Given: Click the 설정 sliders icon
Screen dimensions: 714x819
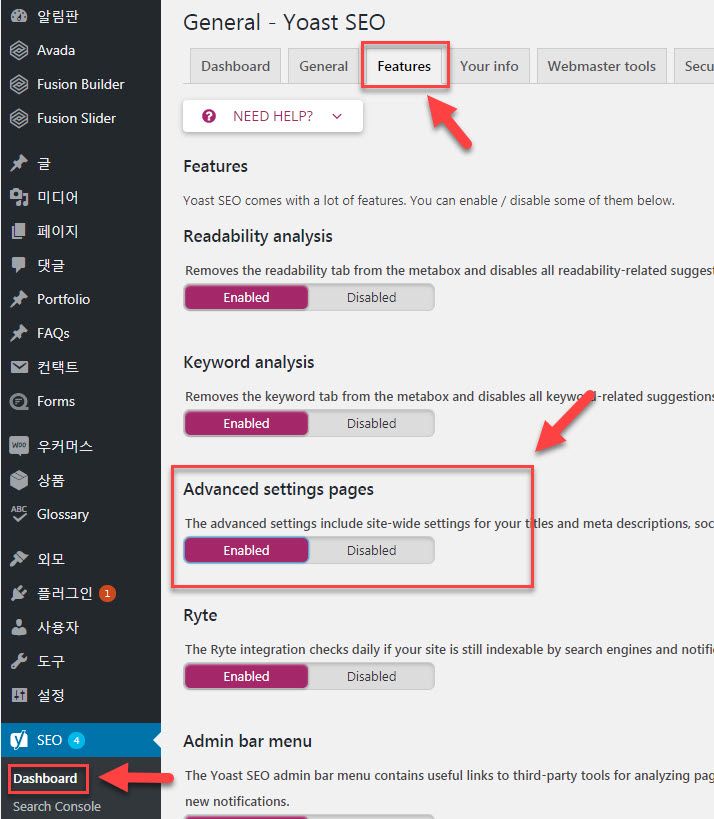Looking at the screenshot, I should (19, 695).
